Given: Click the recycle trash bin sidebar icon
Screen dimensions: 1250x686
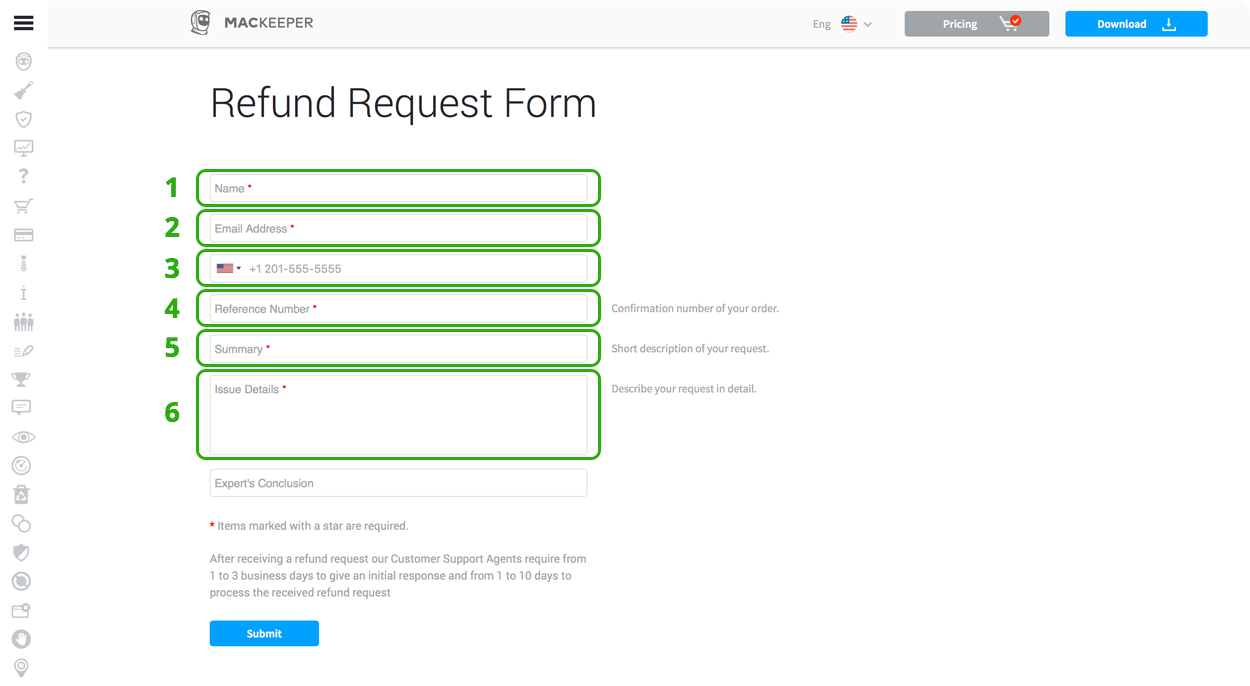Looking at the screenshot, I should (x=22, y=494).
